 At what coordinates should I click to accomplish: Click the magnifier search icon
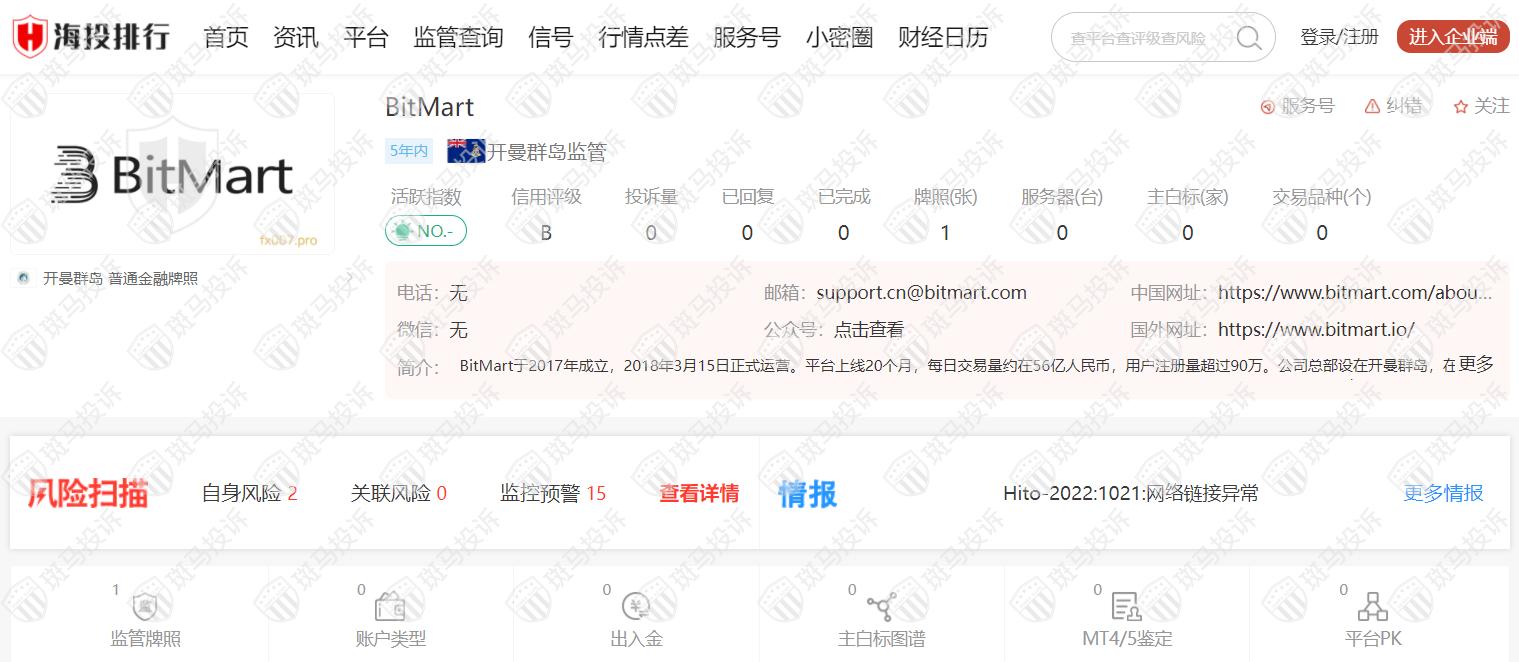(x=1249, y=38)
